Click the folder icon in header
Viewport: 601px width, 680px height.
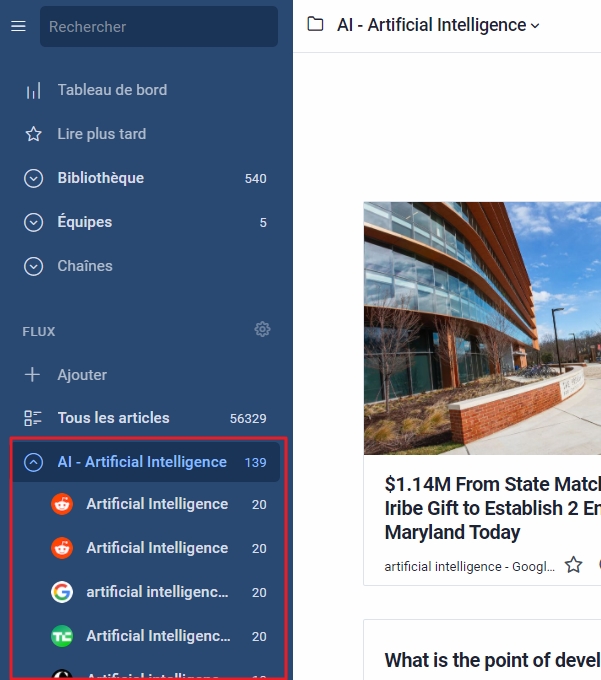point(315,24)
